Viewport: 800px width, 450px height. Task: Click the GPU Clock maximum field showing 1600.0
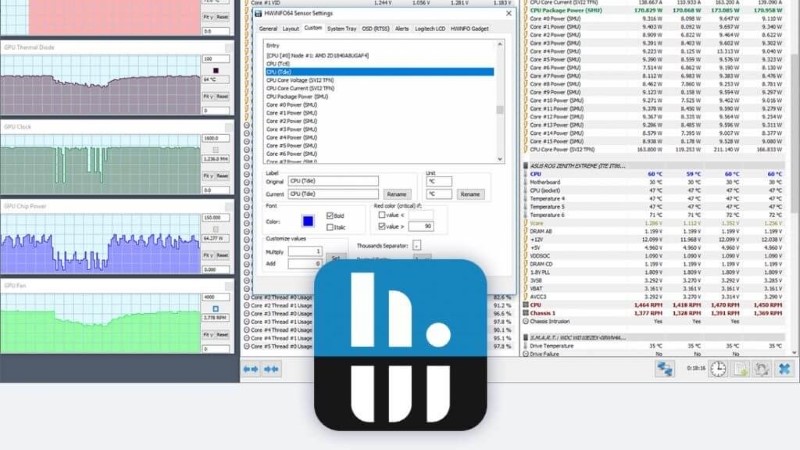tap(215, 138)
